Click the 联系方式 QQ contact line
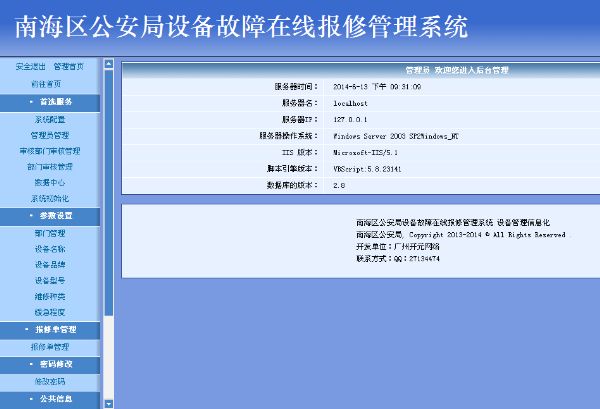600x409 pixels. tap(398, 259)
